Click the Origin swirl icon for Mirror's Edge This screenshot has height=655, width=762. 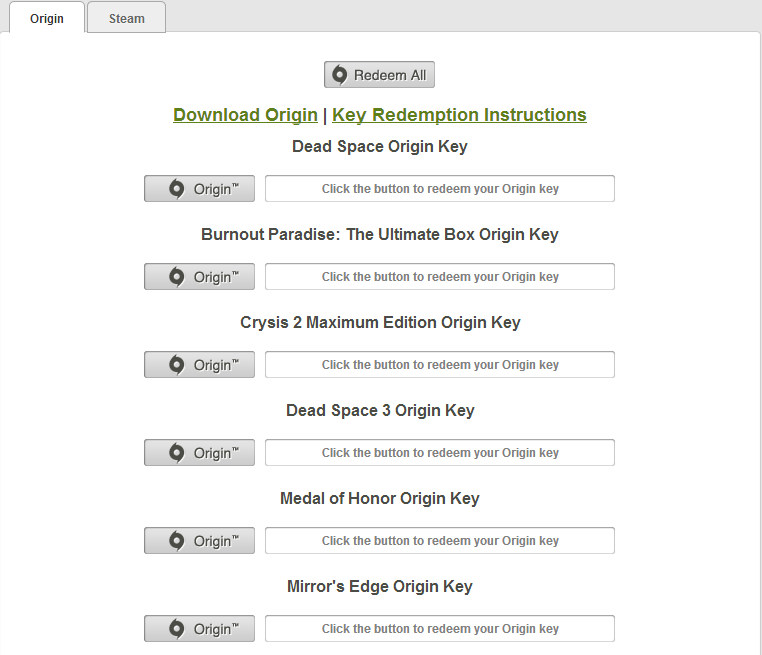click(176, 628)
